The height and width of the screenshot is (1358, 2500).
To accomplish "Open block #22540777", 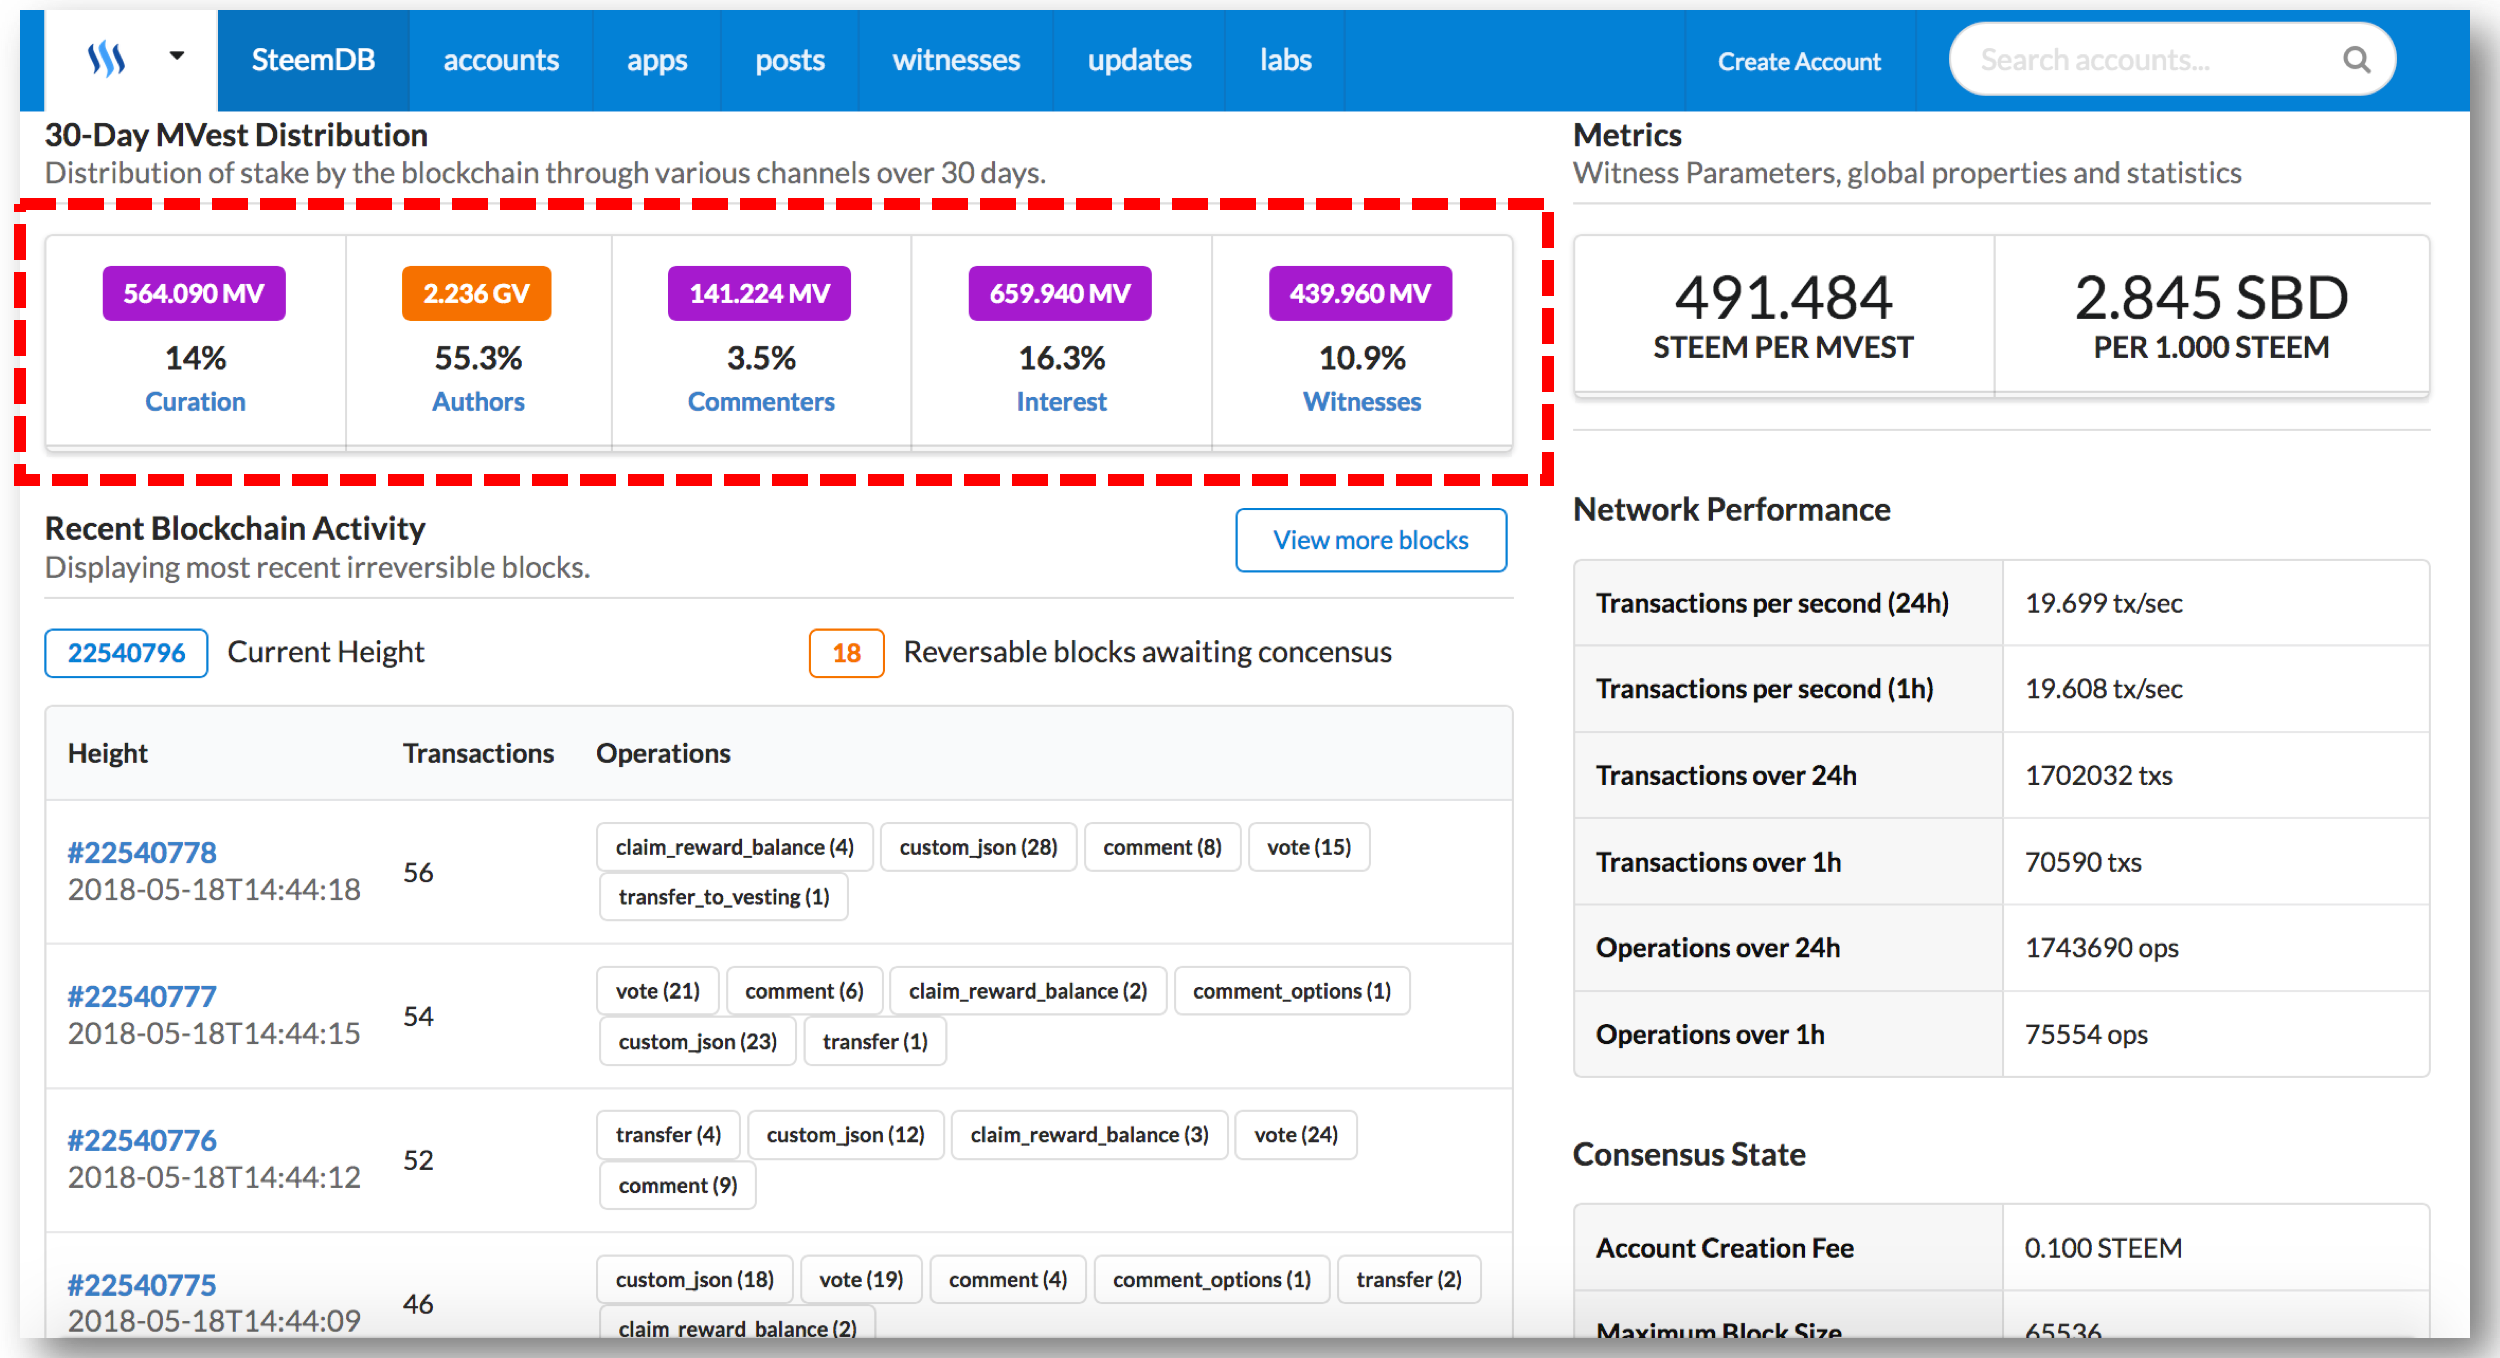I will tap(142, 996).
